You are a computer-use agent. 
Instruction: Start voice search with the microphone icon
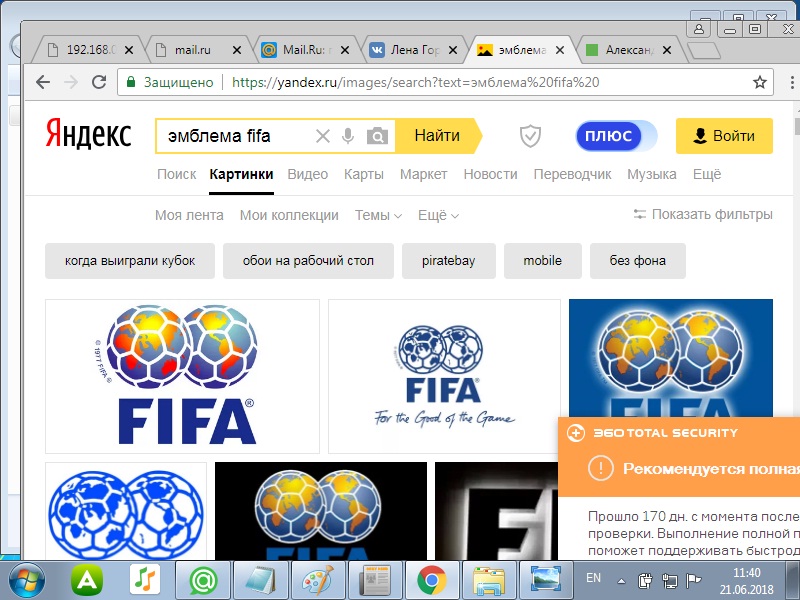tap(348, 136)
